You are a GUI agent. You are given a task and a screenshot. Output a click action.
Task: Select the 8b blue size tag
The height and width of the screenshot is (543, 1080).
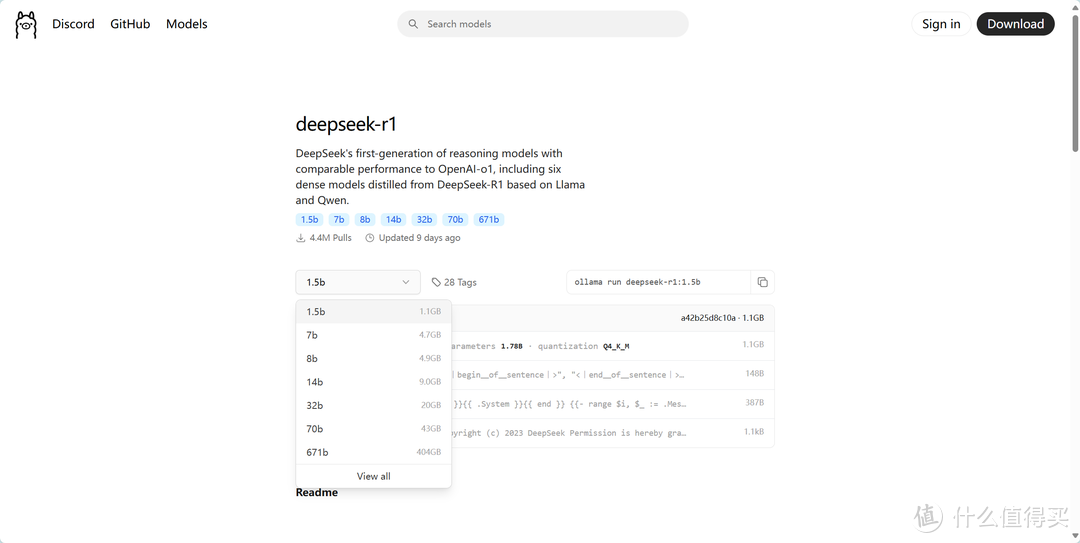coord(365,220)
